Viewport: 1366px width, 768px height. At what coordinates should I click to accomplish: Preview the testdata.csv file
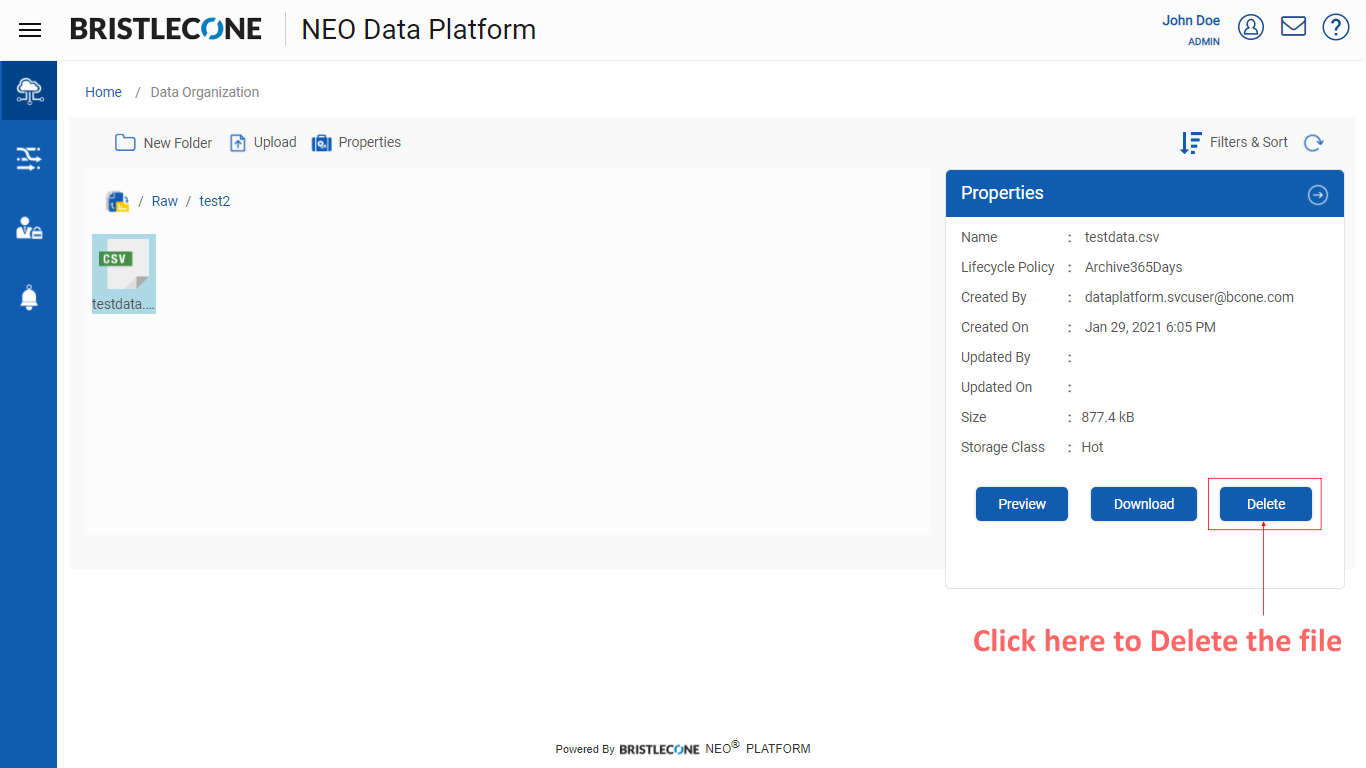[1022, 504]
